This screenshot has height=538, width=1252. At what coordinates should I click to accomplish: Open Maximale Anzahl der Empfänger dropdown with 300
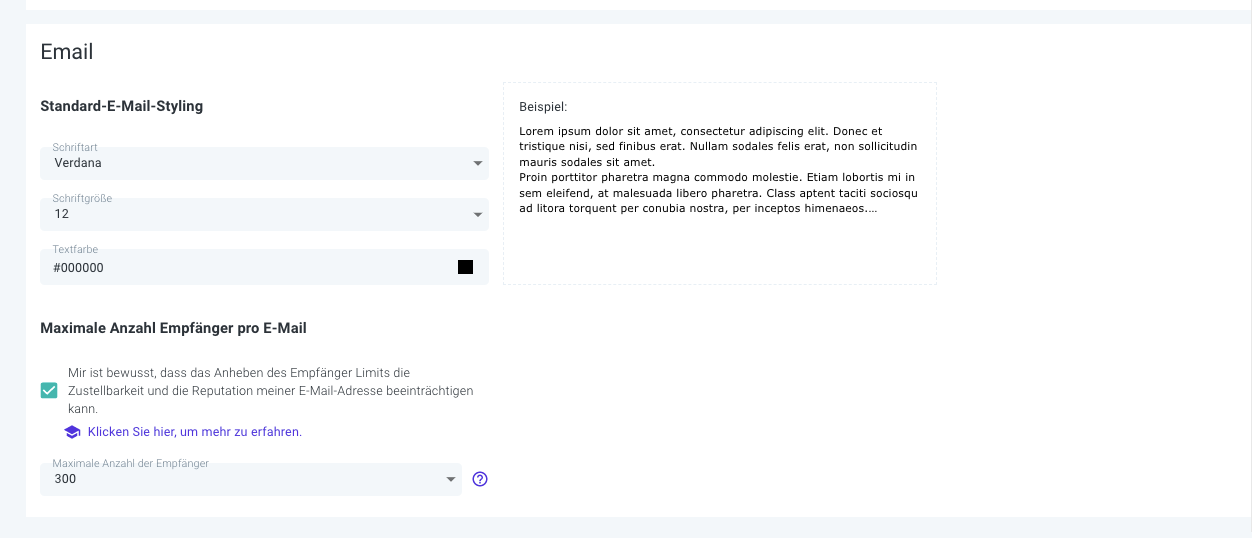pos(251,479)
